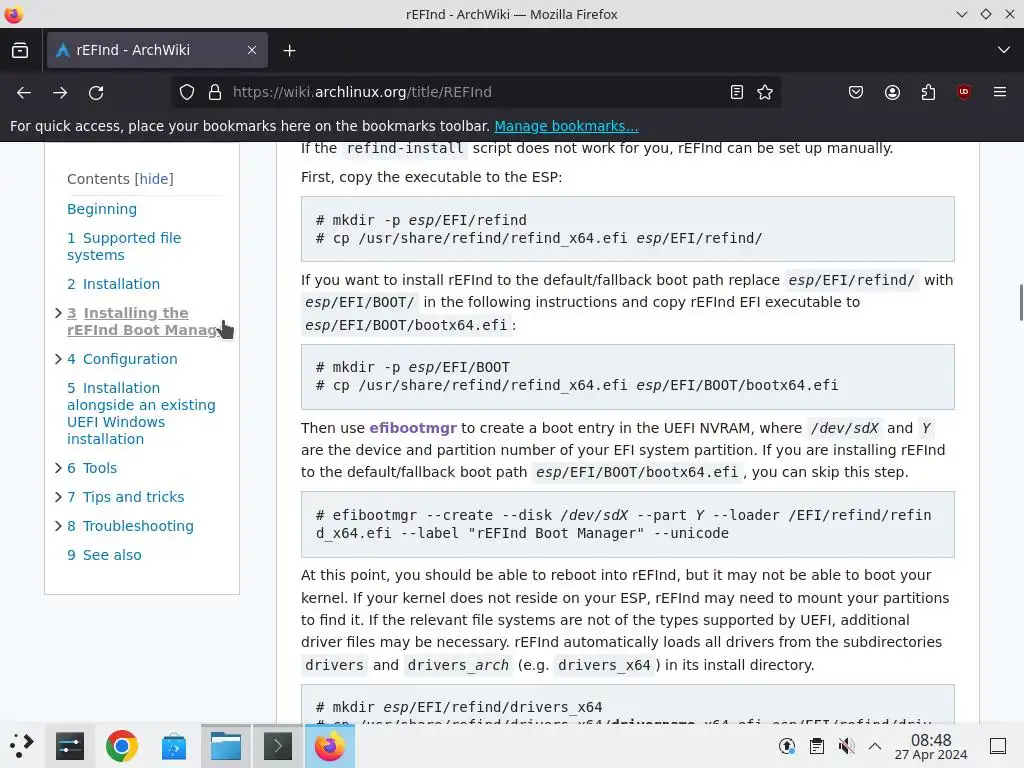
Task: Expand the Configuration section chevron
Action: click(57, 359)
